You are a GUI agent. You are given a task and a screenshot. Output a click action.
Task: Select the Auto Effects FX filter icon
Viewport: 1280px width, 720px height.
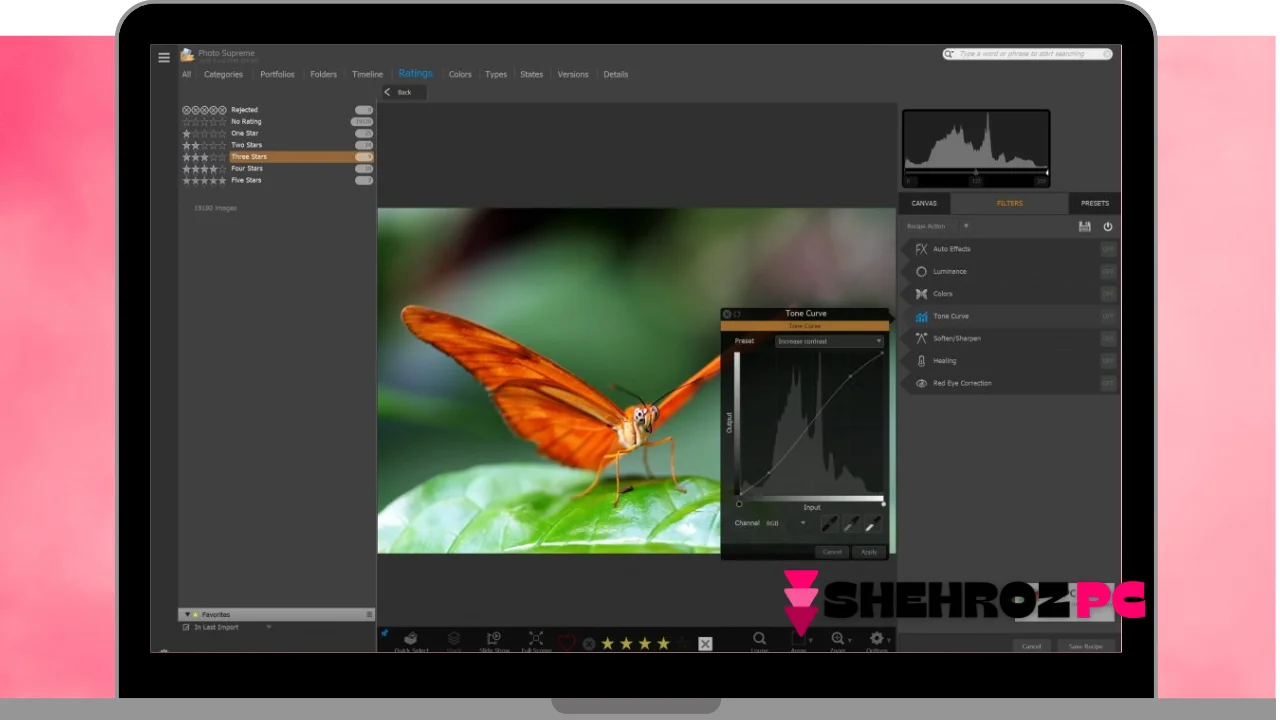click(921, 249)
